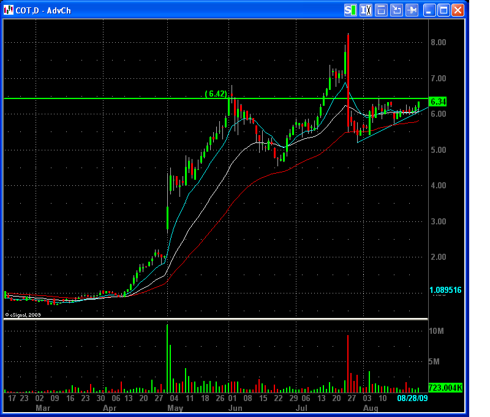Click the chart app icon beside COT,D
The image size is (490, 417).
(x=8, y=10)
